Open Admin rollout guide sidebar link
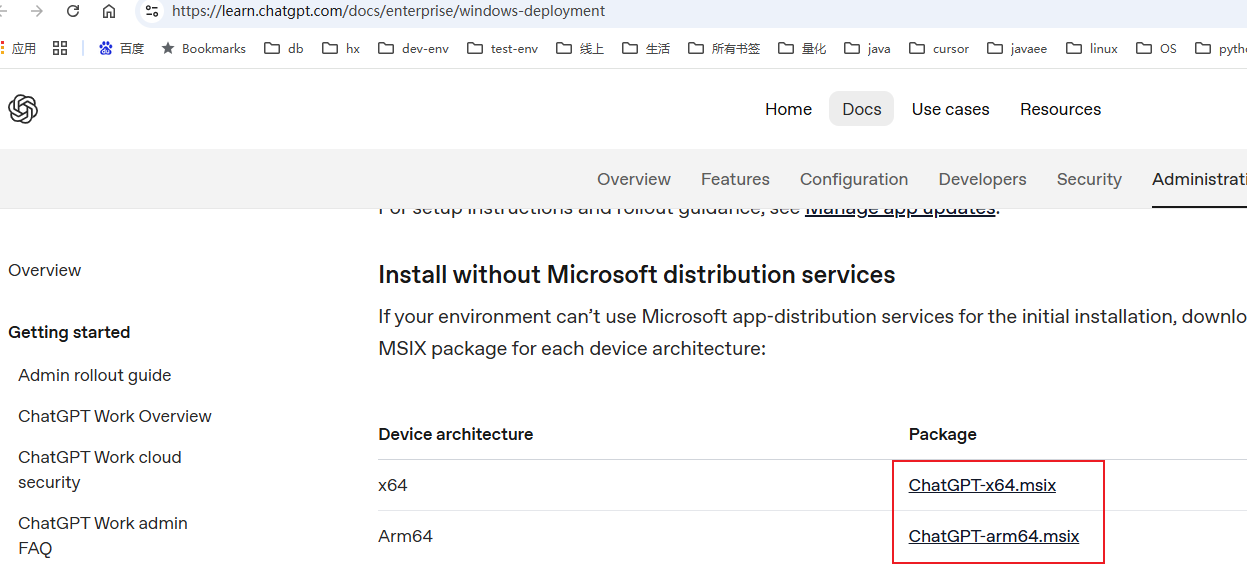 point(95,375)
